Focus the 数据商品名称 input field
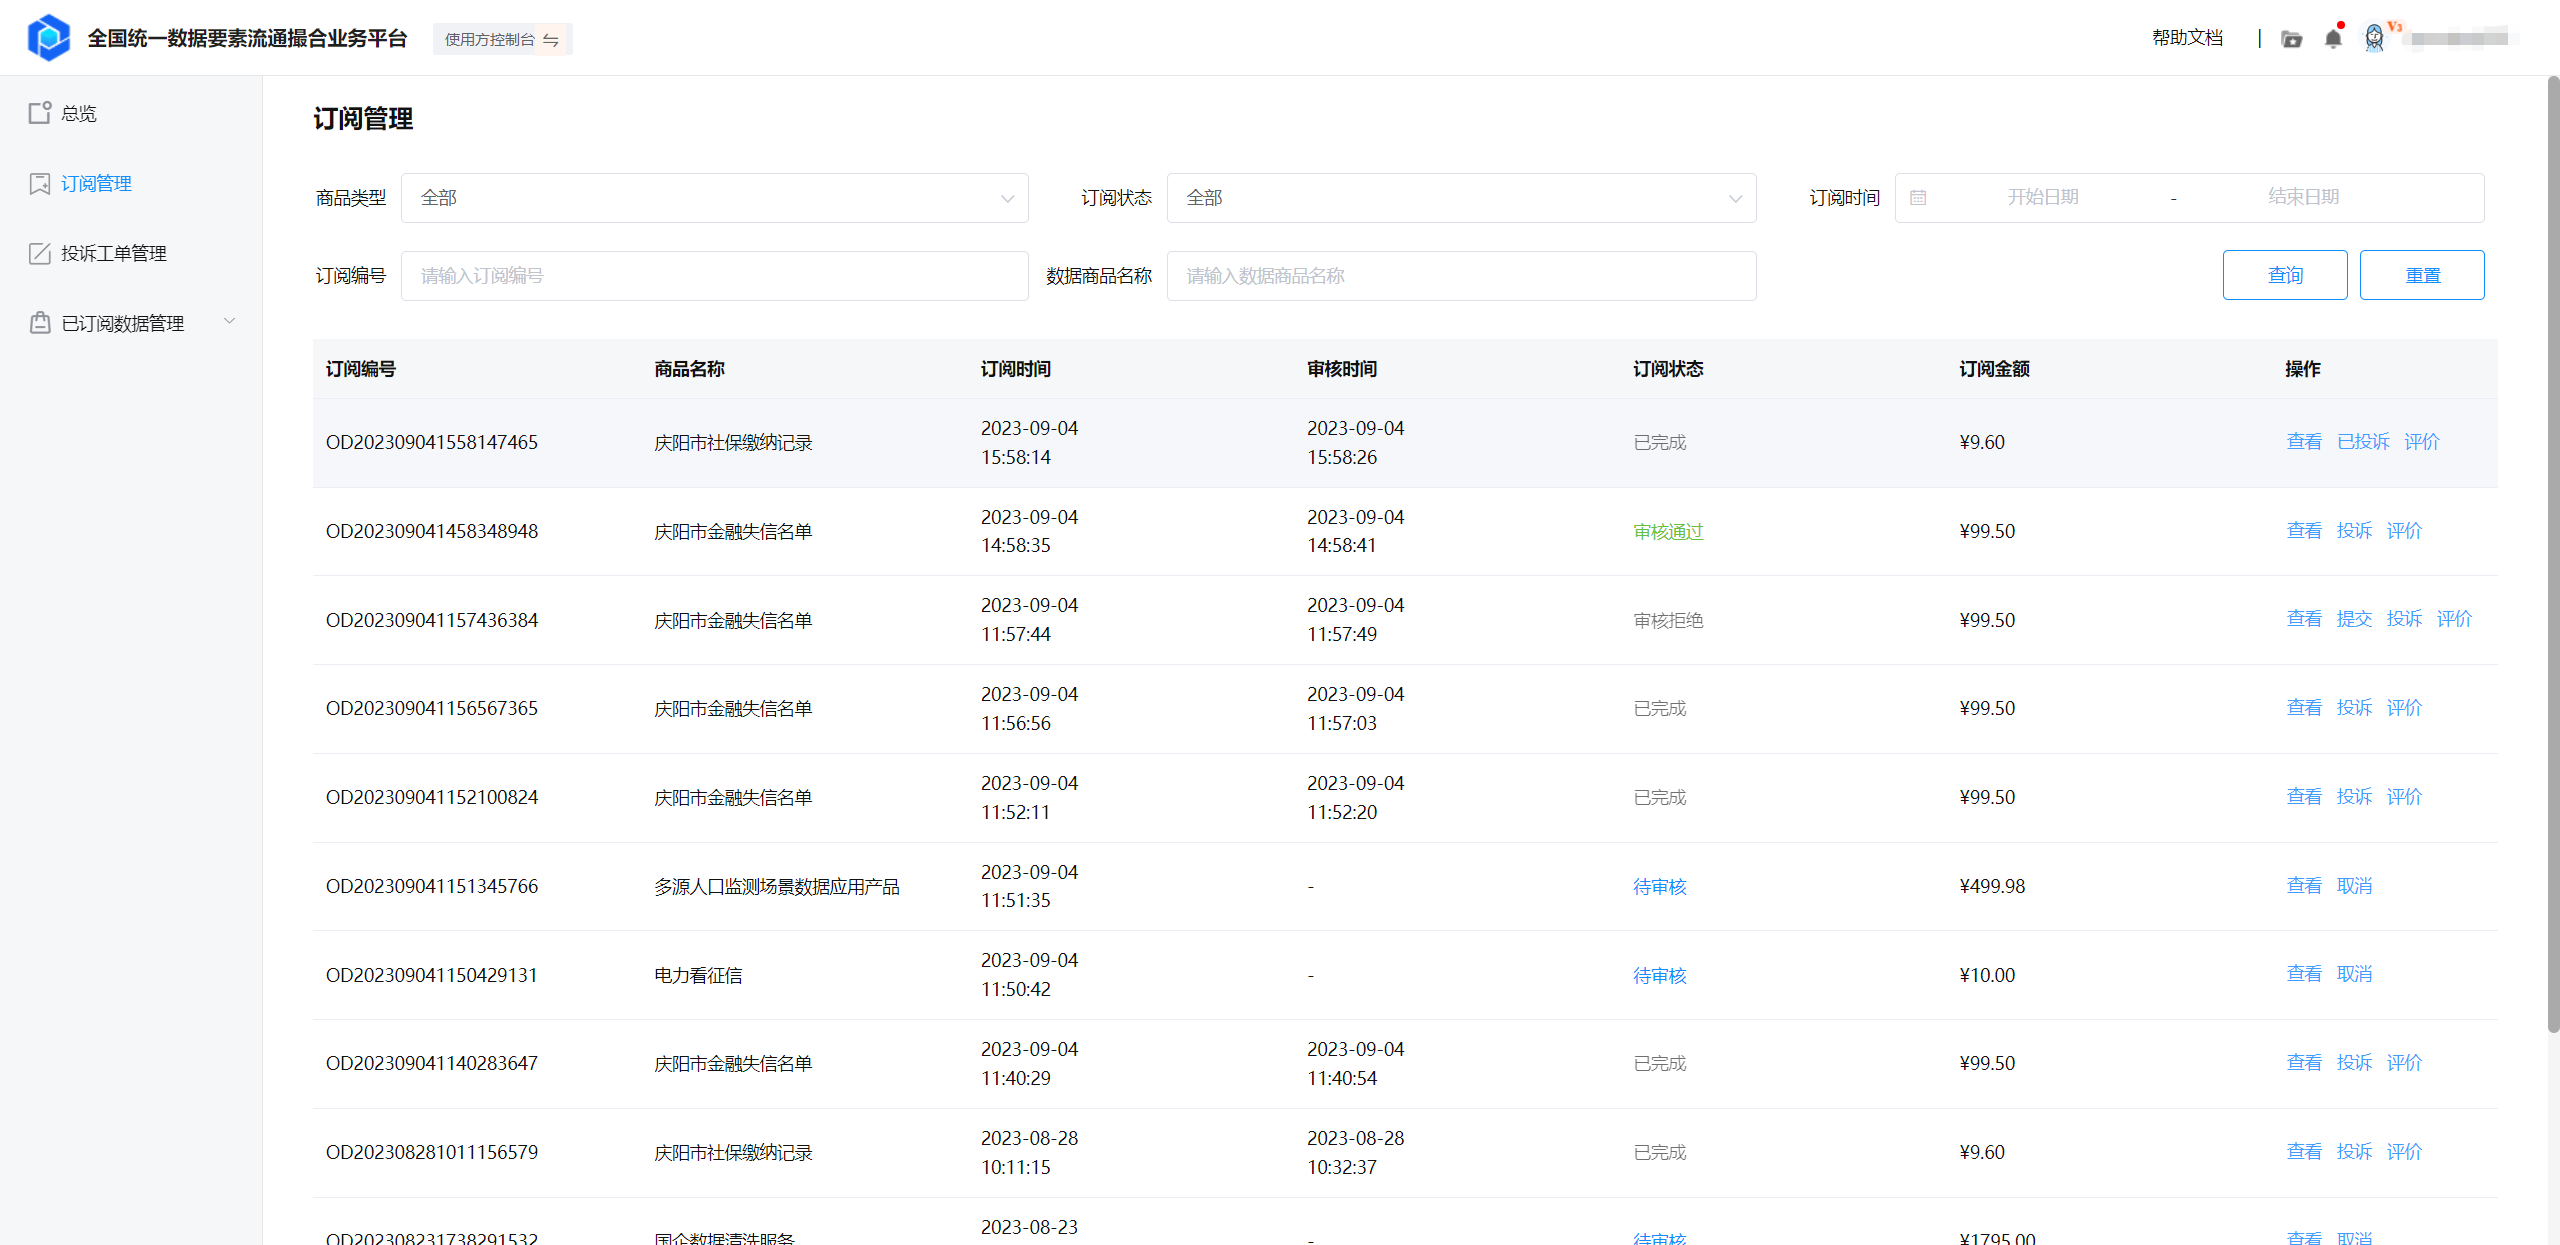 (x=1461, y=276)
